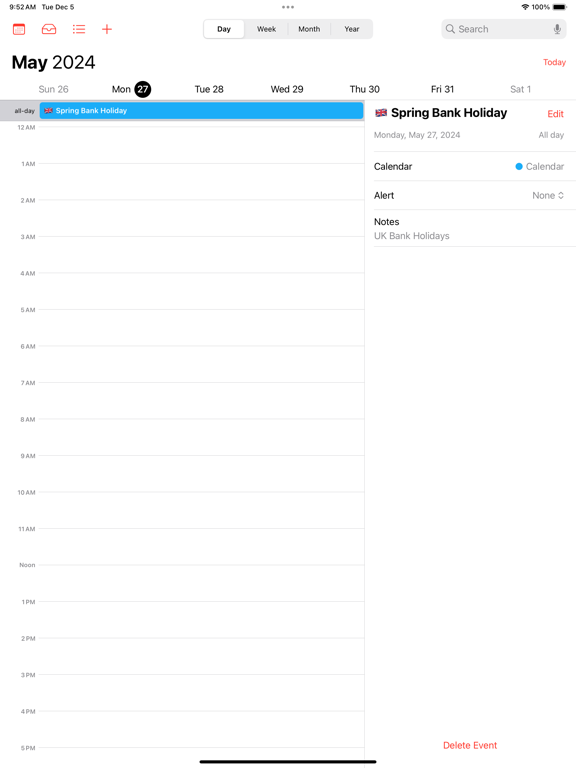Show the events list view icon
This screenshot has width=576, height=768.
[x=79, y=29]
